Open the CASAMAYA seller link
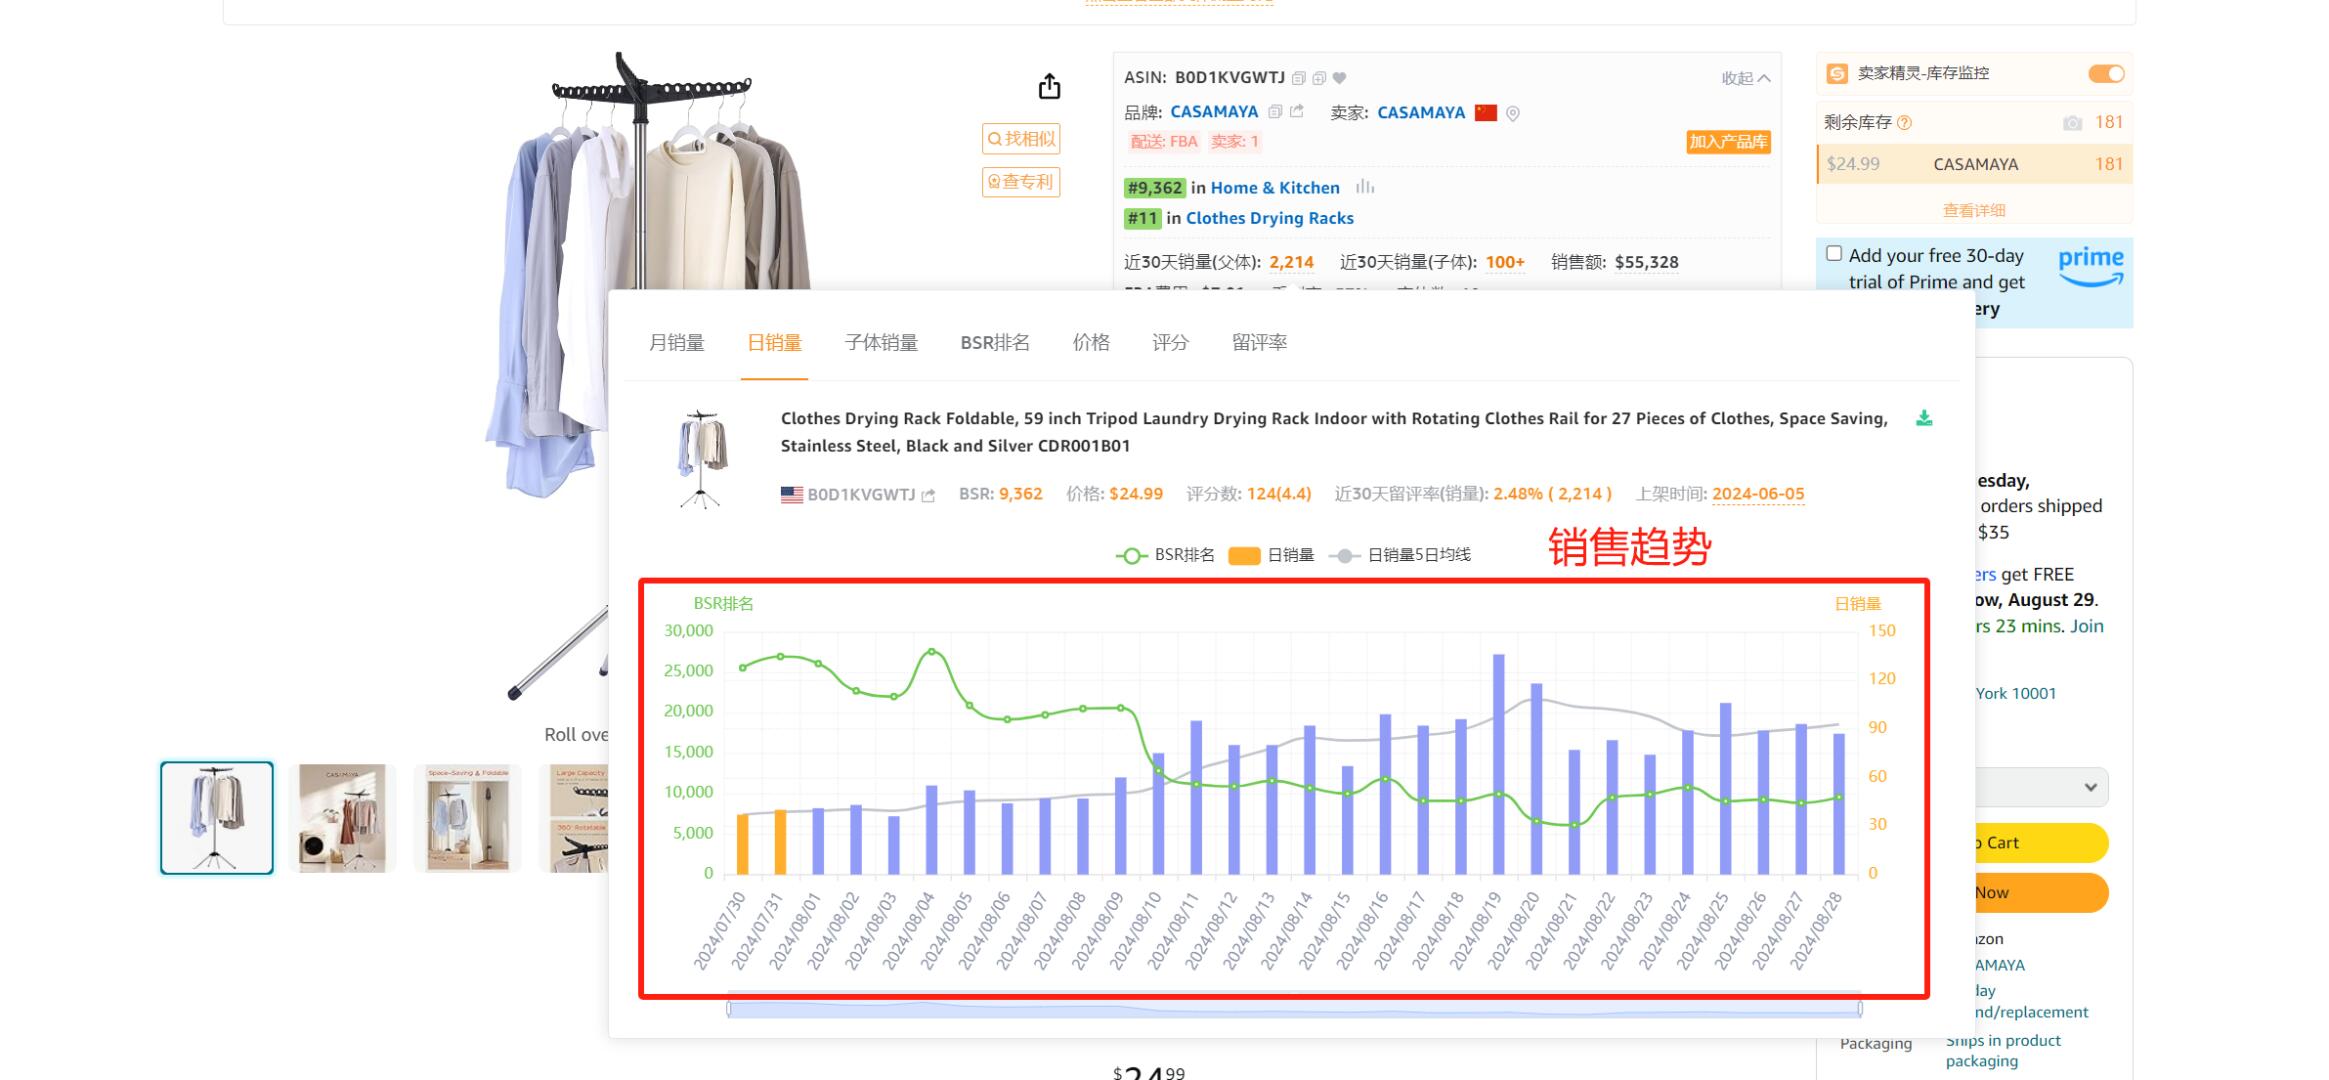Screen dimensions: 2329x1080 [1421, 113]
